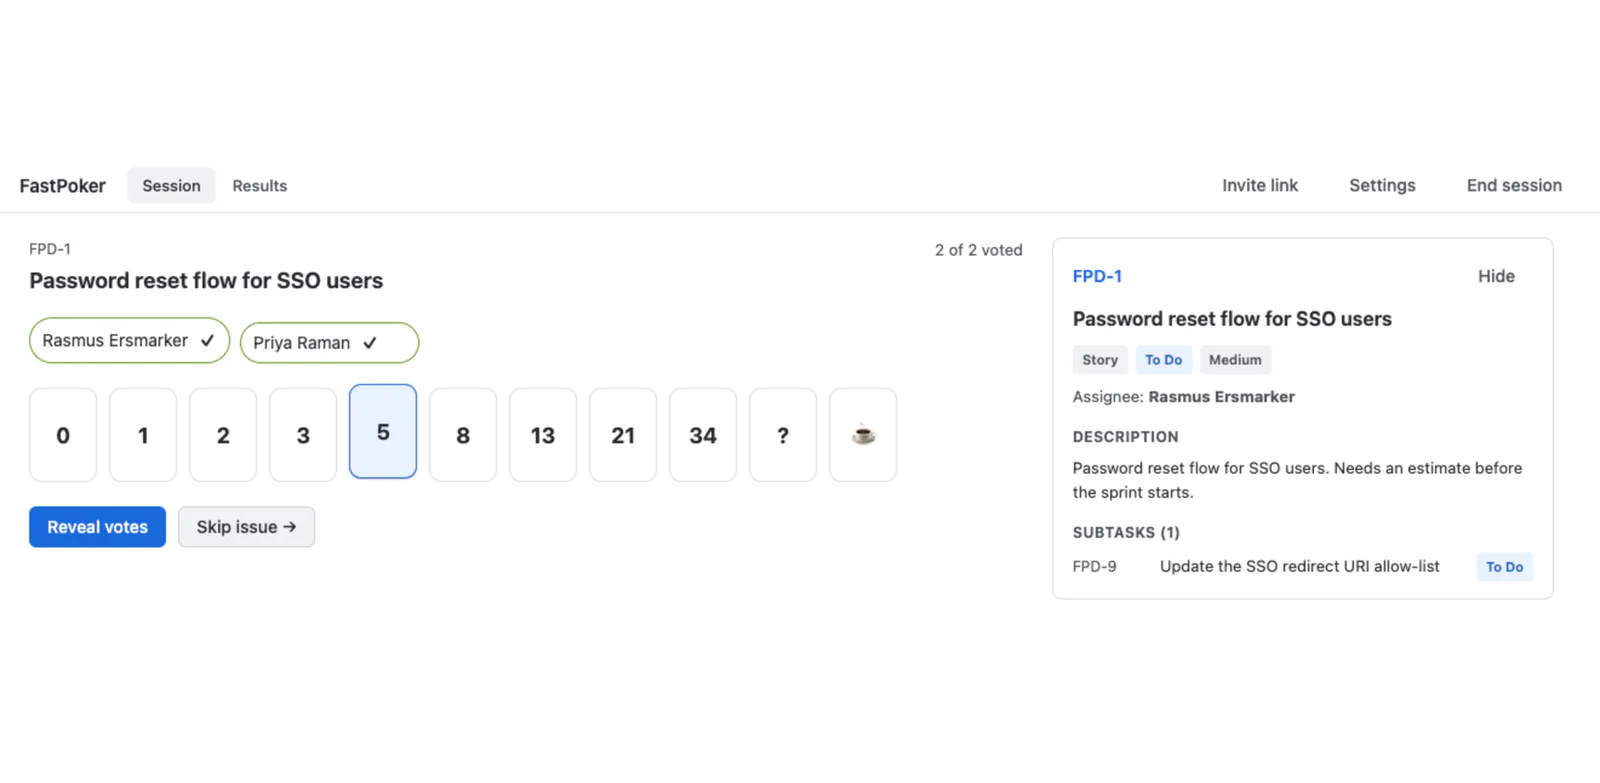Reveal votes for this issue
Viewport: 1600px width, 783px height.
[97, 527]
